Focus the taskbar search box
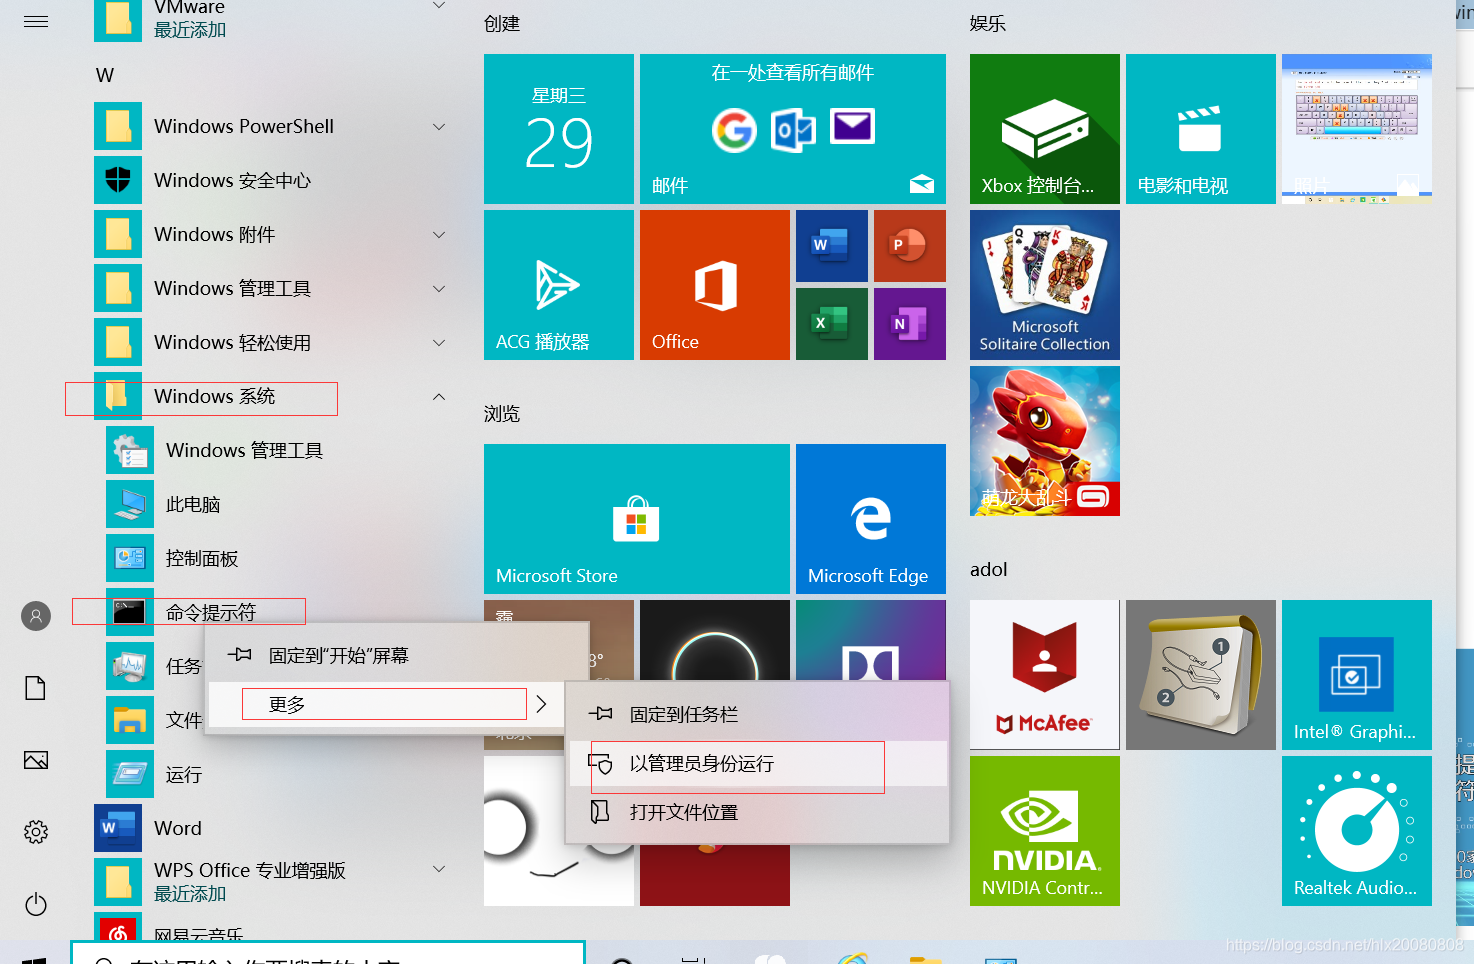This screenshot has height=964, width=1474. click(x=328, y=953)
